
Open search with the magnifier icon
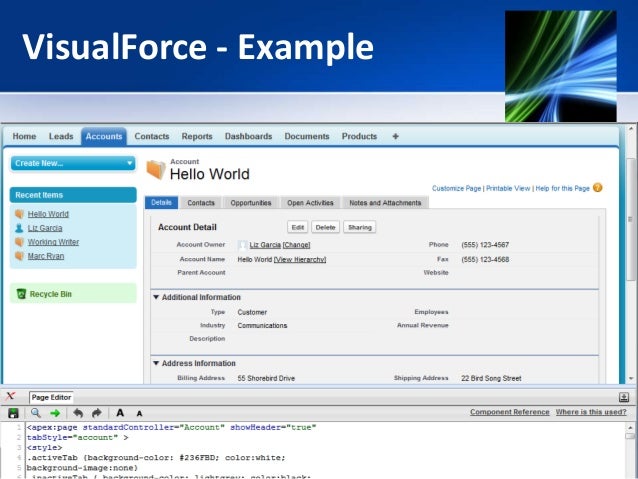click(x=36, y=413)
